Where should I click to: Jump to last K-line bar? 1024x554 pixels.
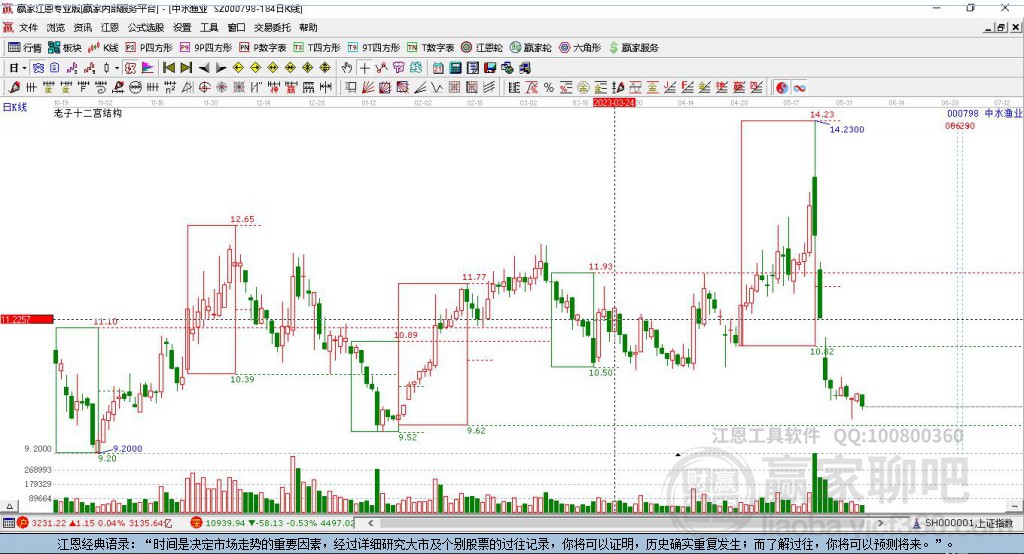click(186, 68)
